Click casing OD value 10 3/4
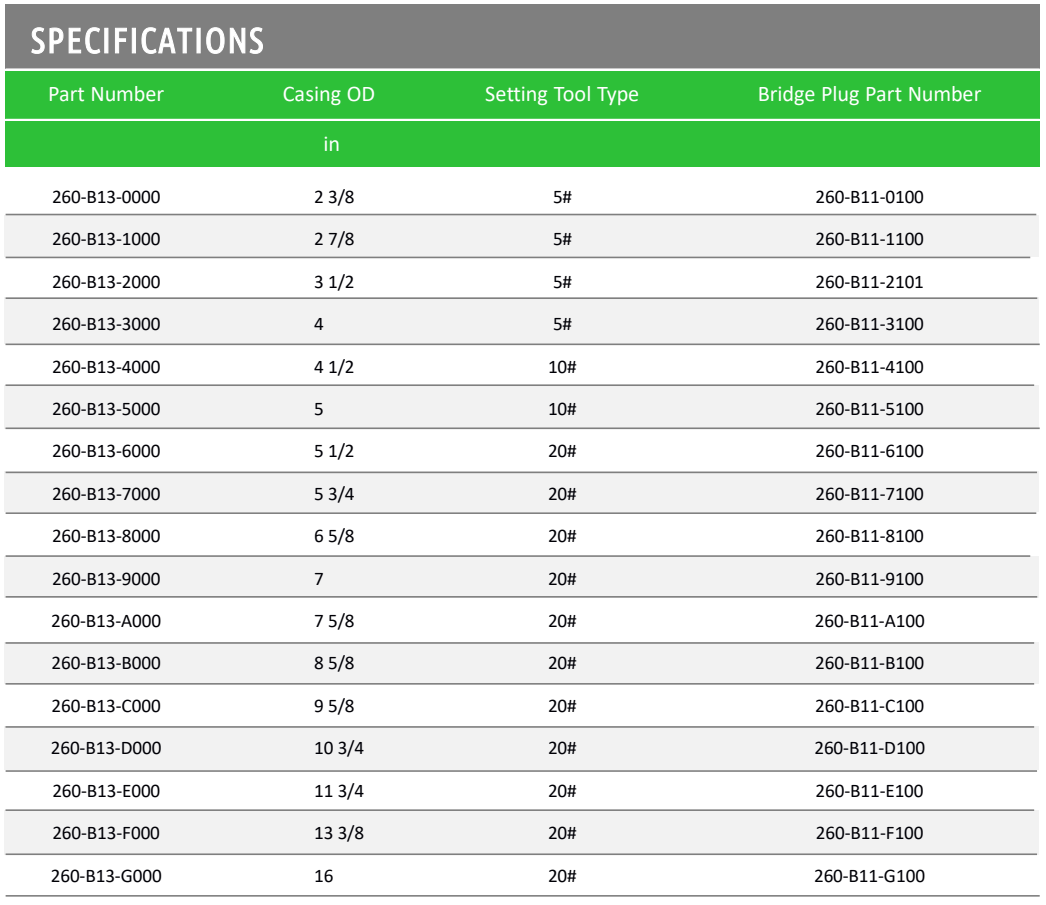 click(x=339, y=748)
